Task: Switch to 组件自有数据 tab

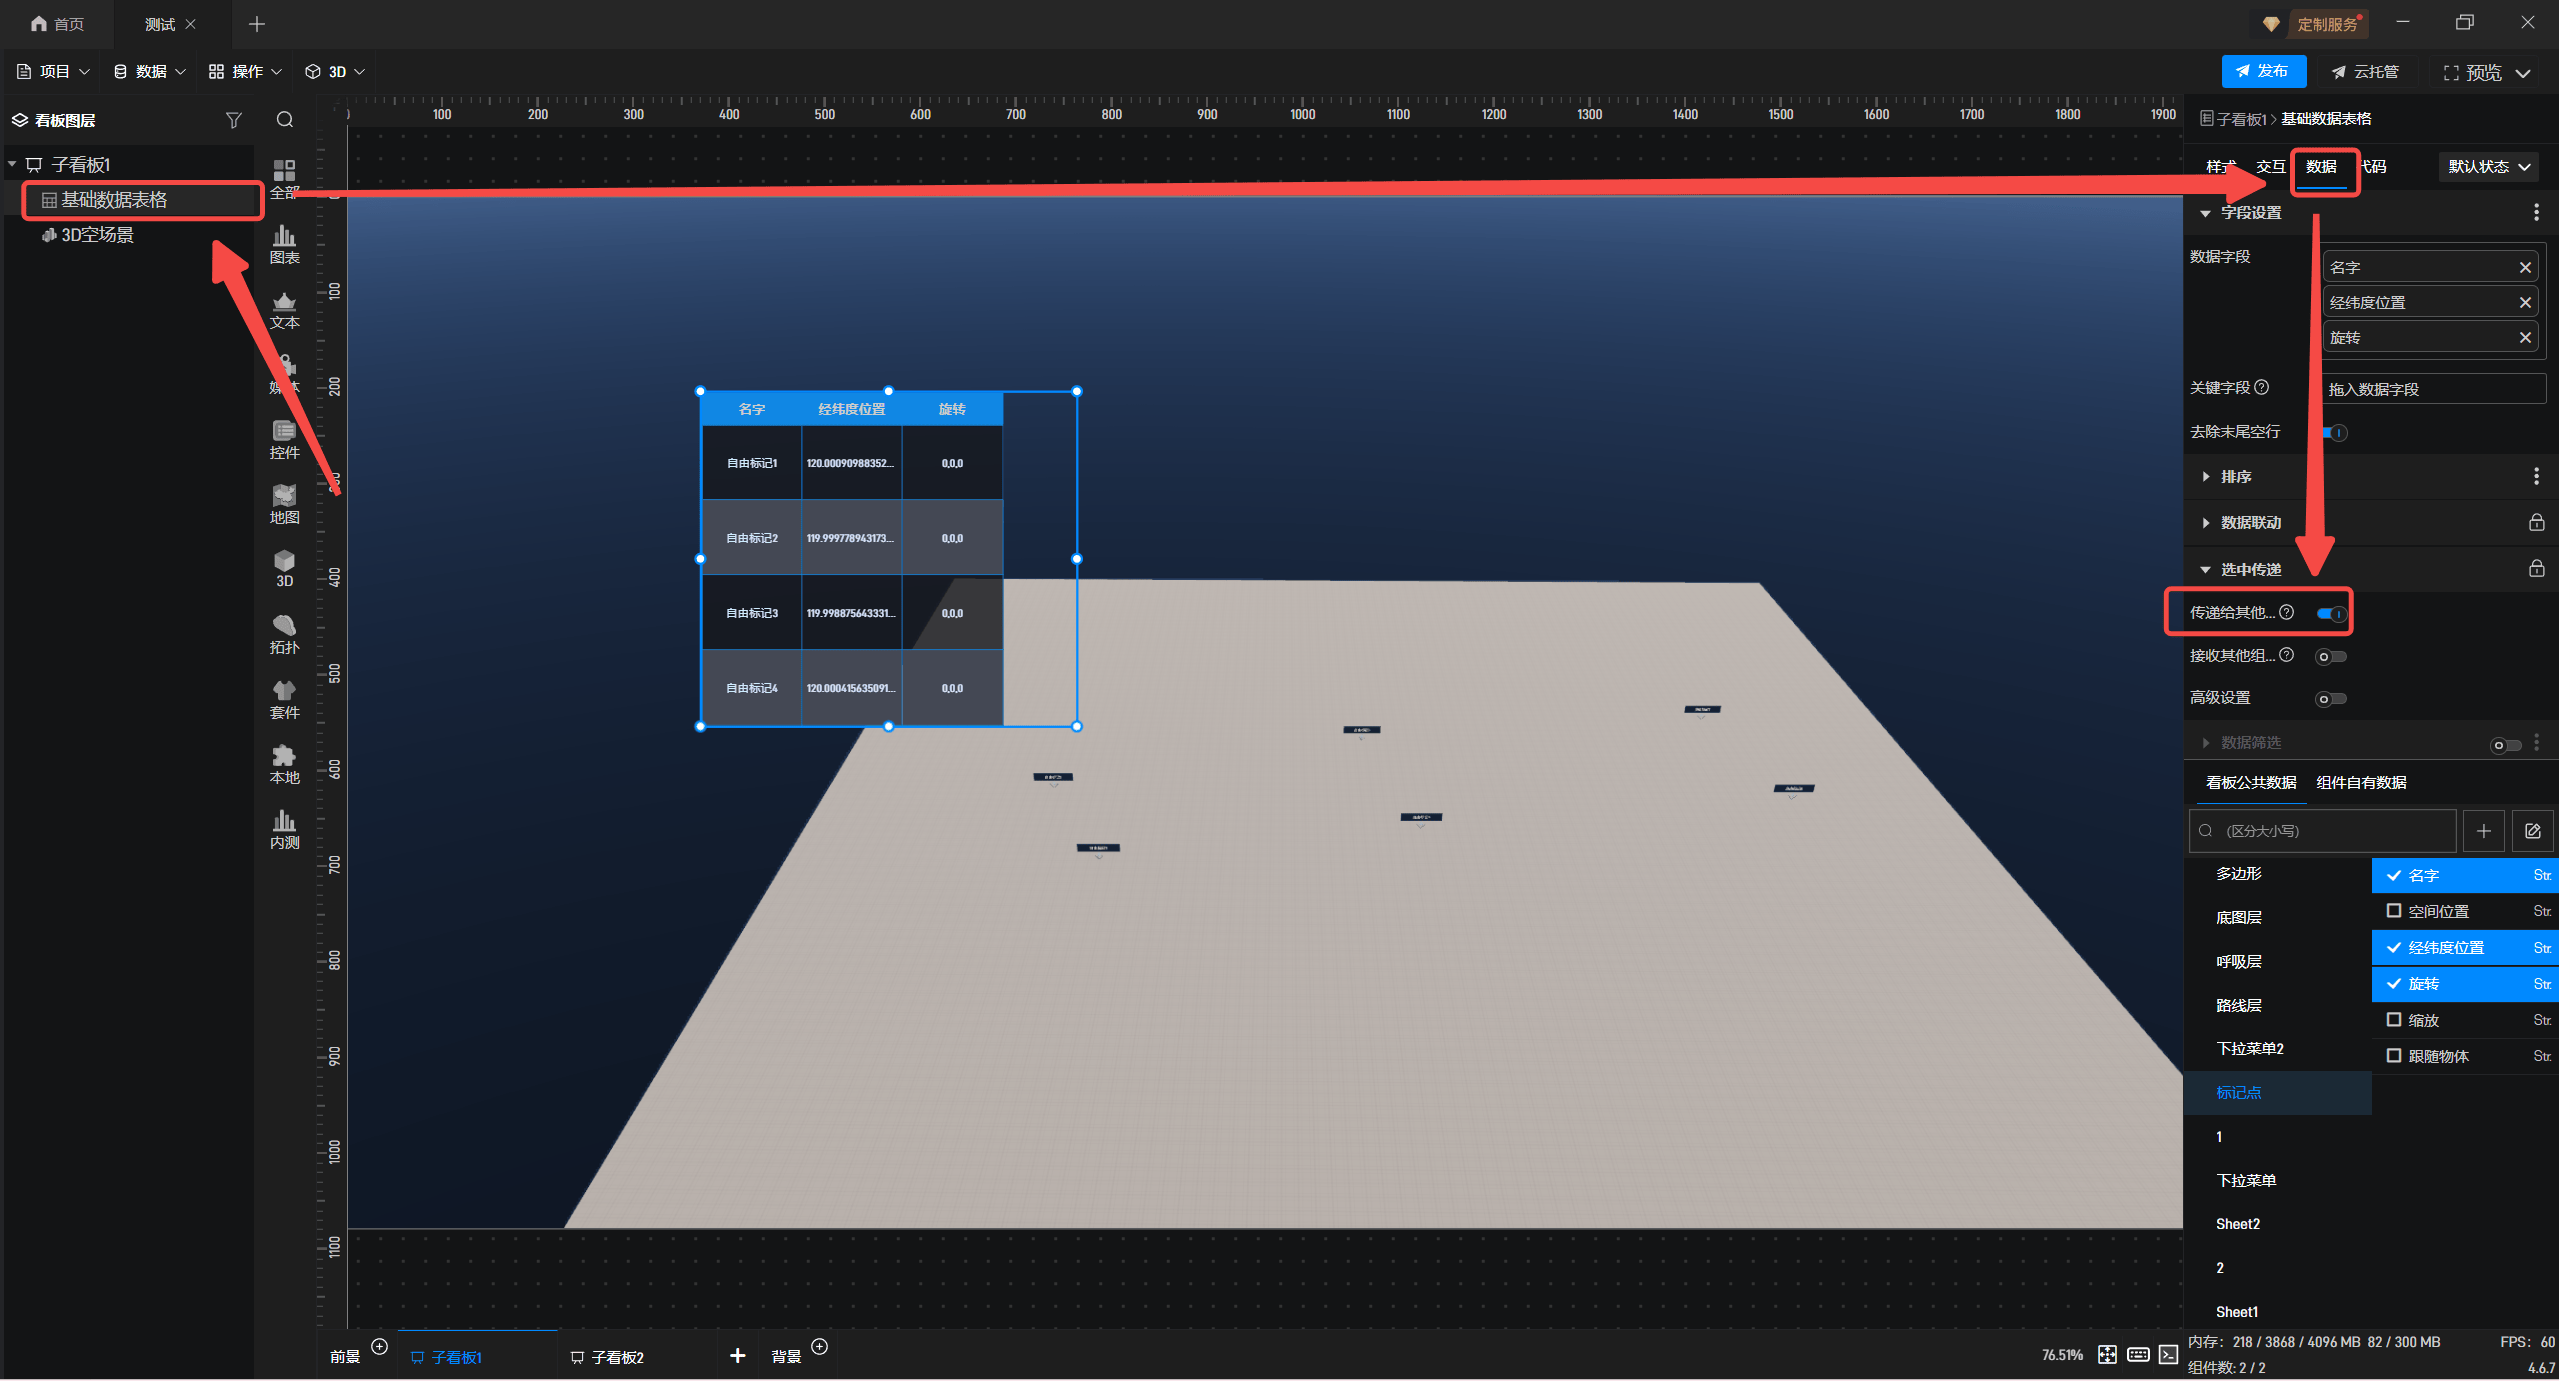Action: (2361, 783)
